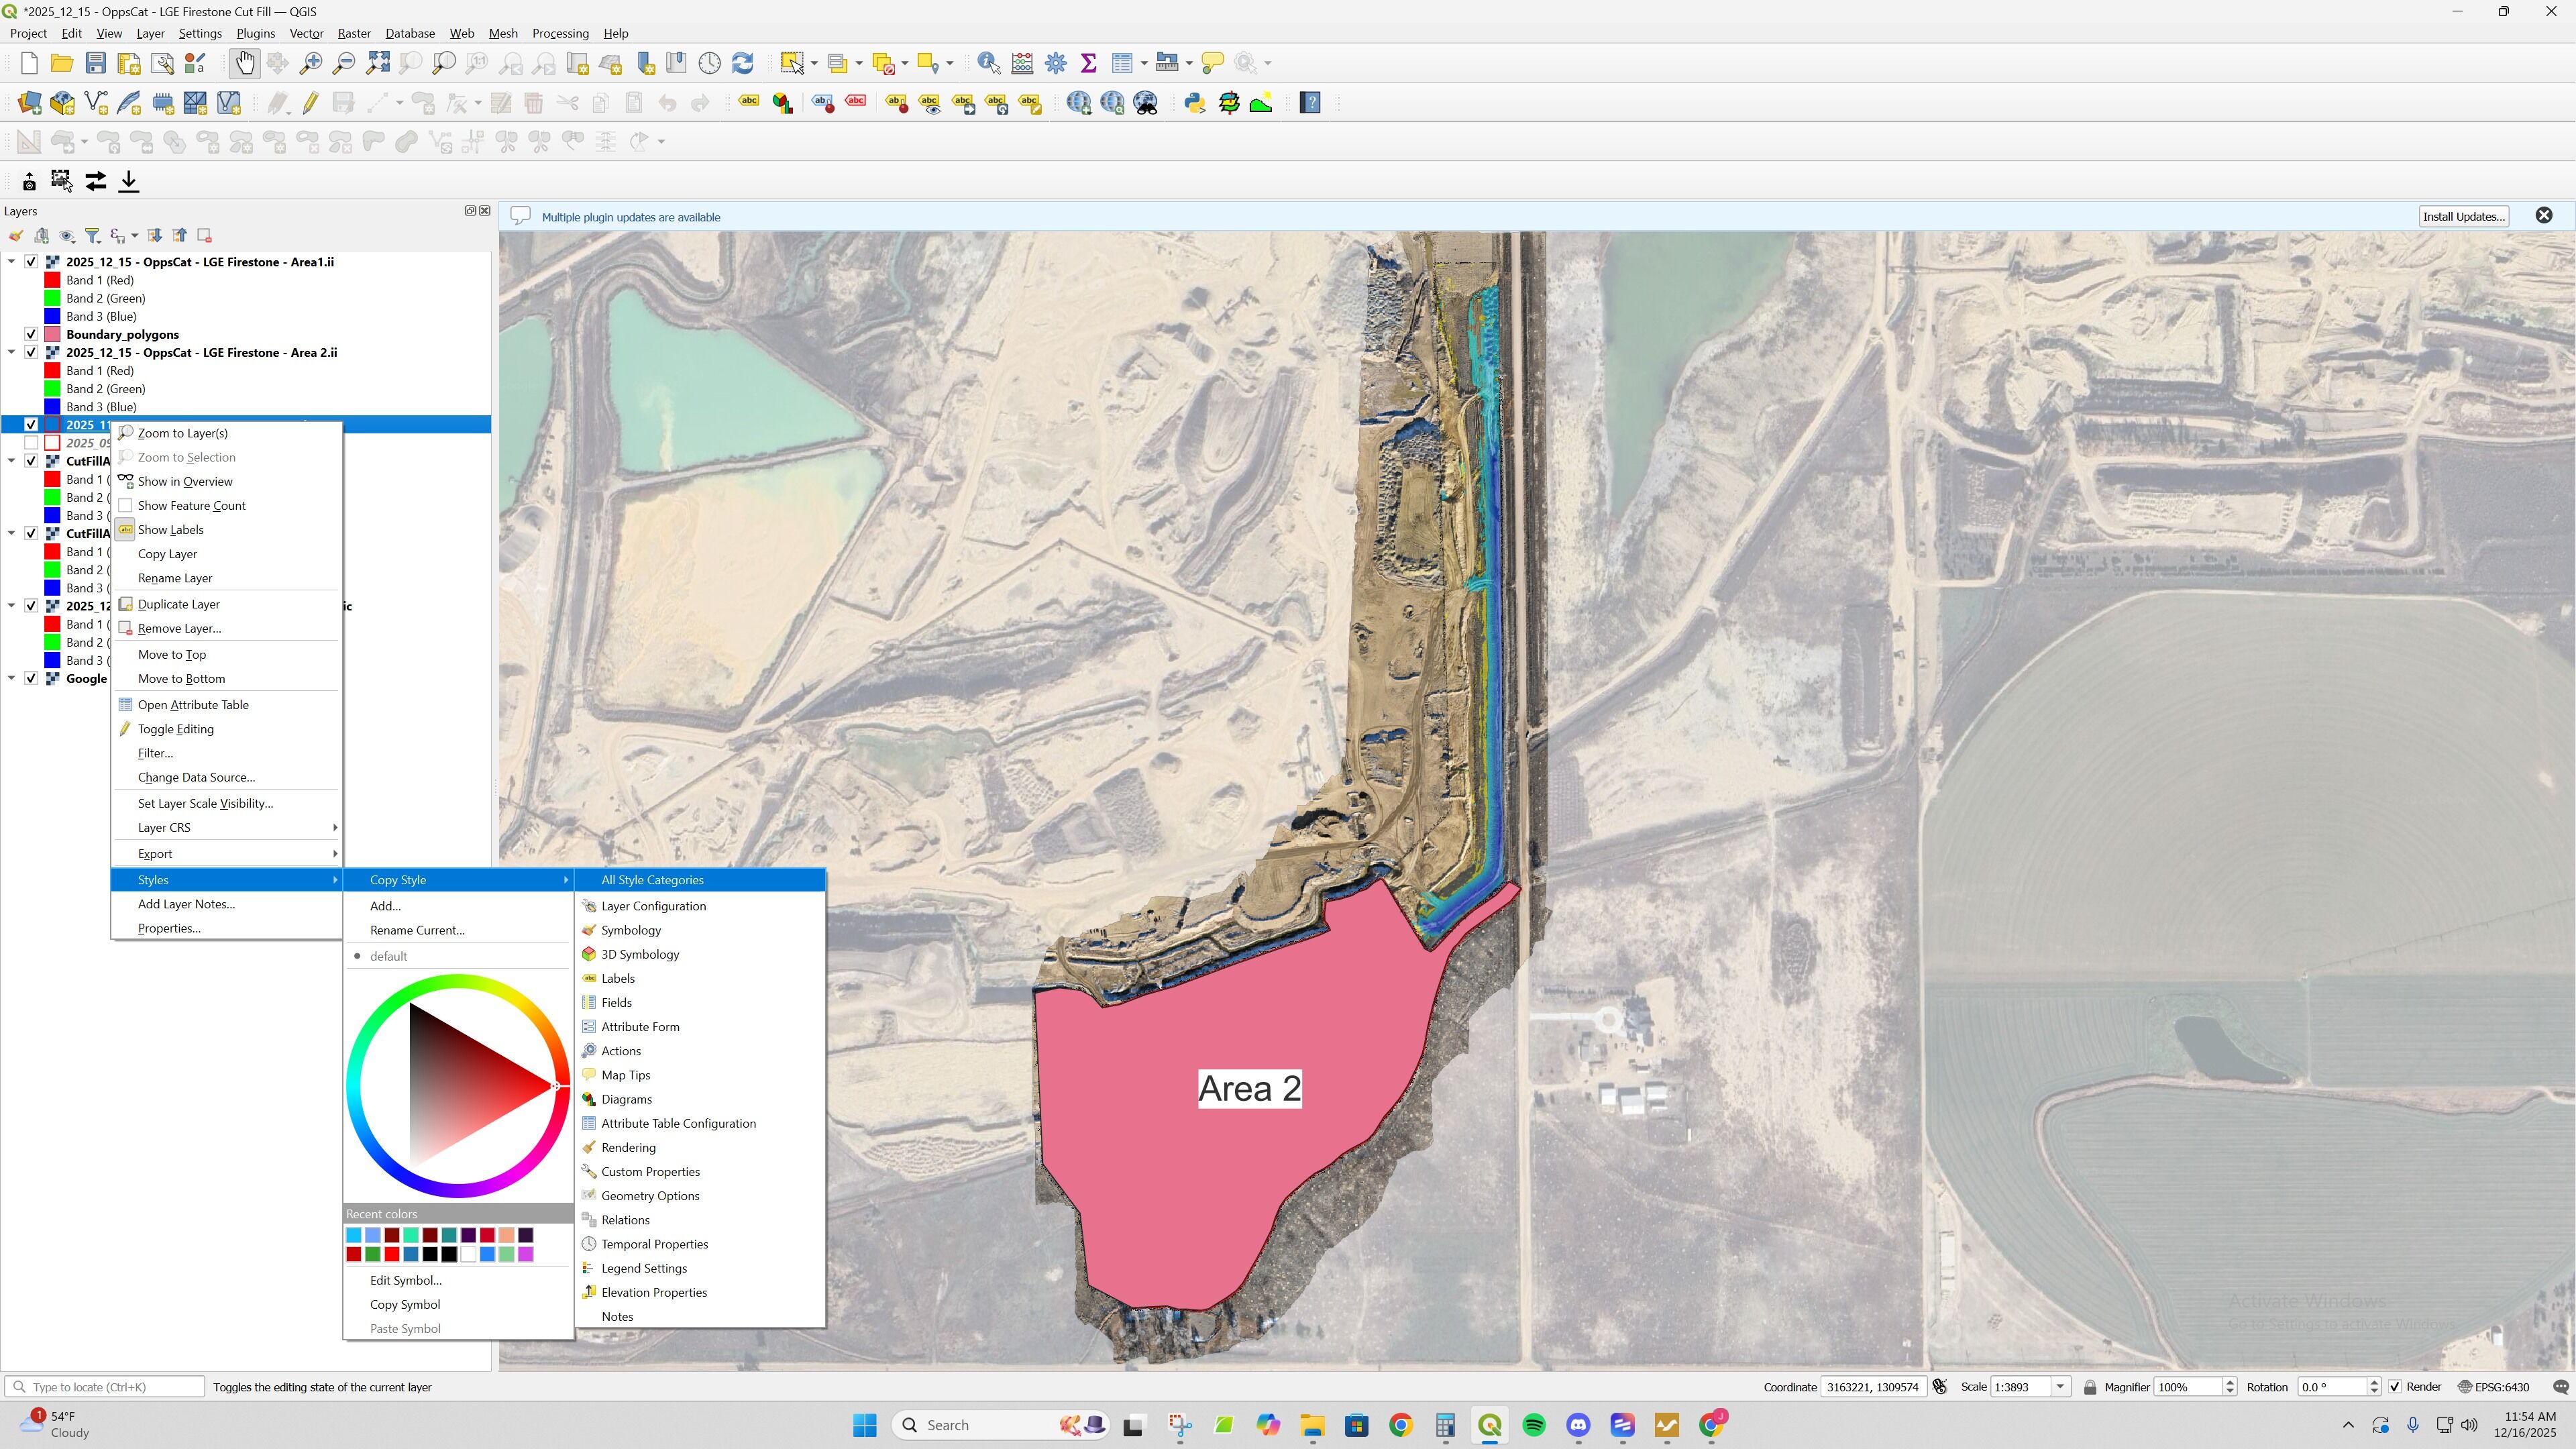Image resolution: width=2576 pixels, height=1449 pixels.
Task: Pick the magenta swatch in Recent colors
Action: (526, 1254)
